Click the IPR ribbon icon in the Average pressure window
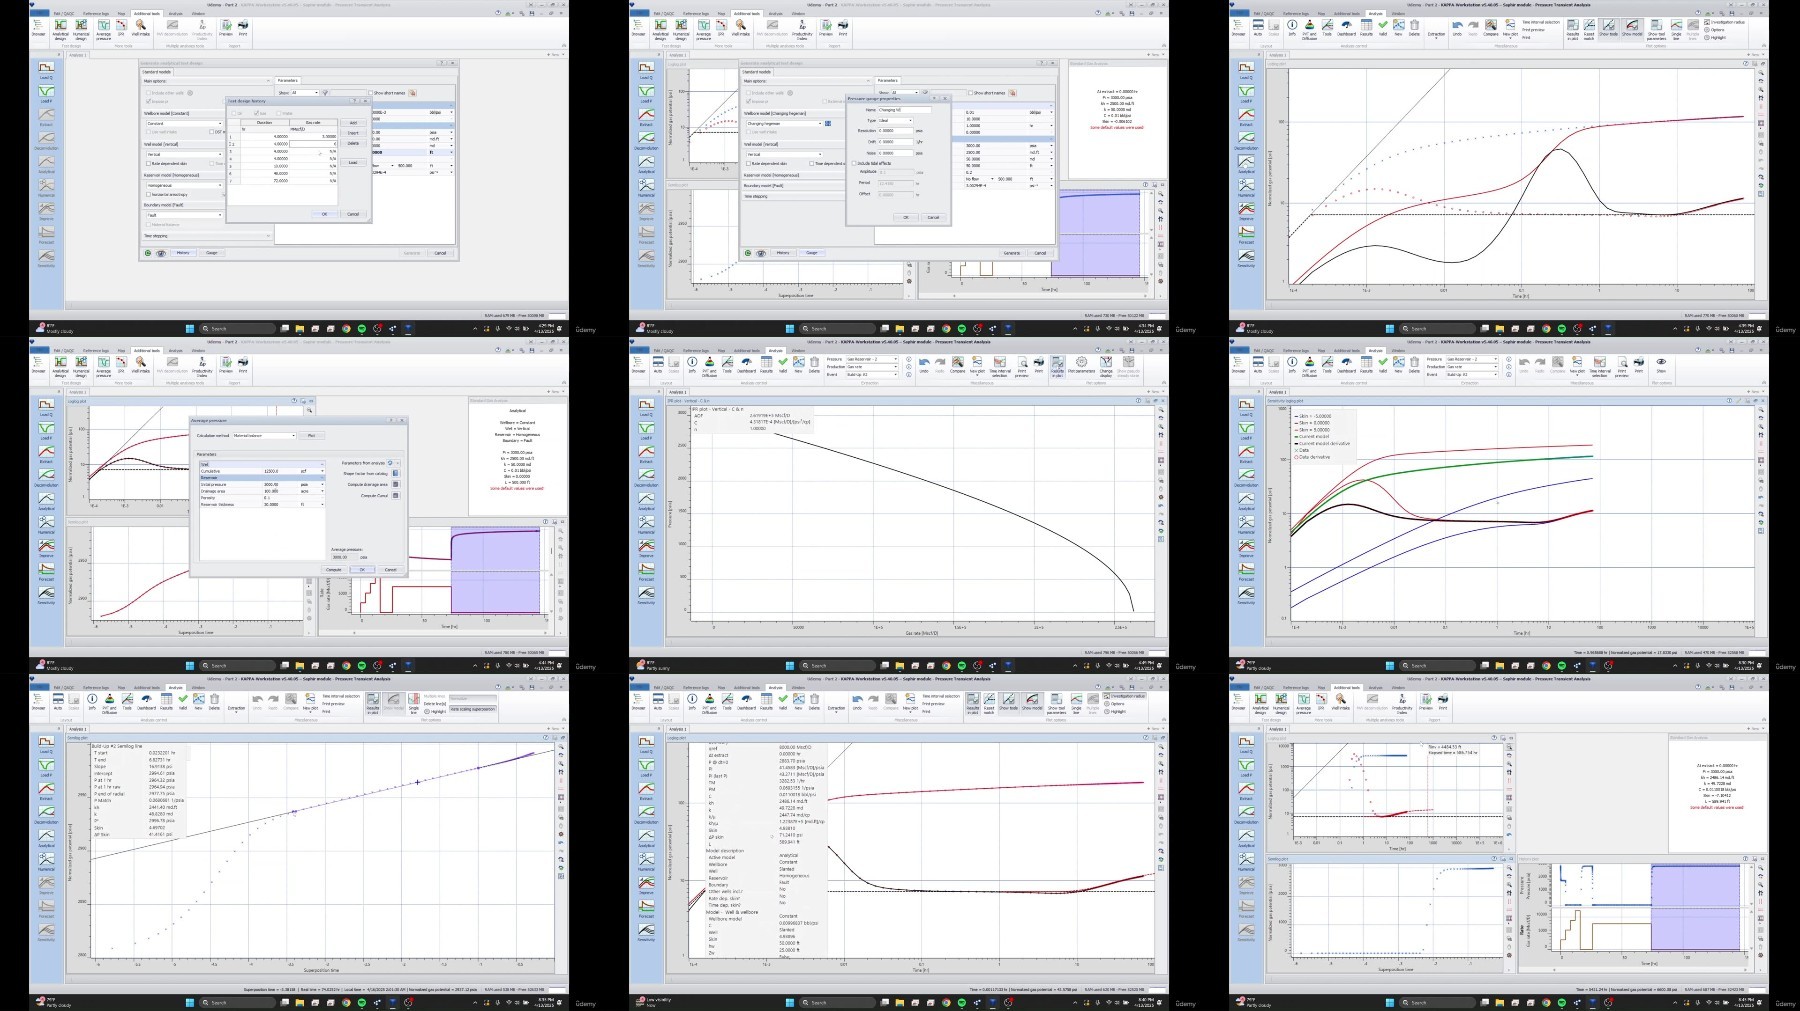 point(120,362)
